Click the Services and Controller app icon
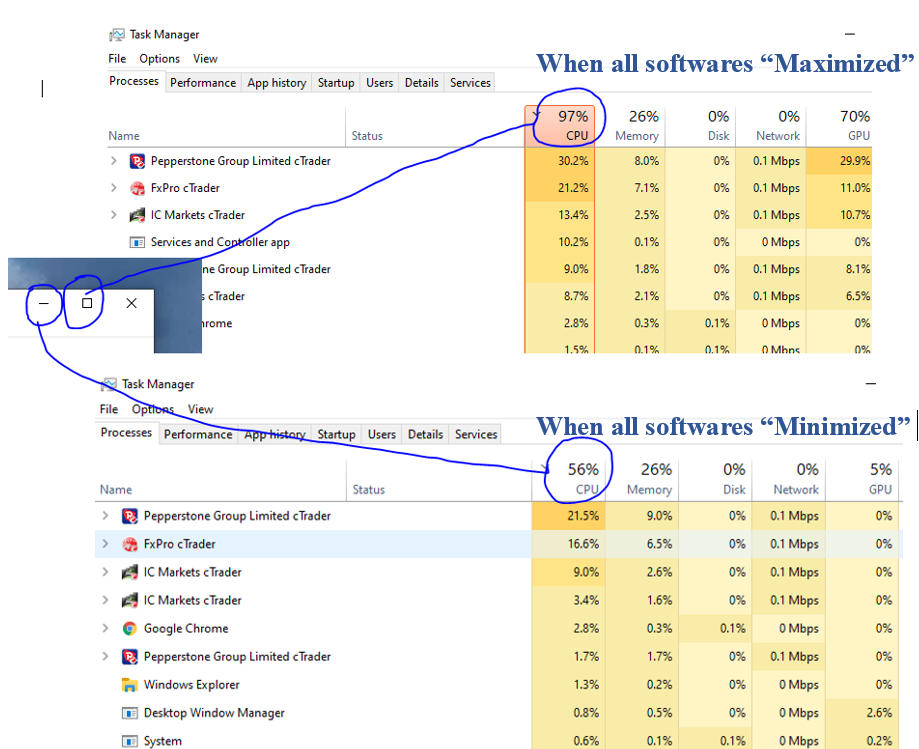This screenshot has height=749, width=919. [137, 242]
